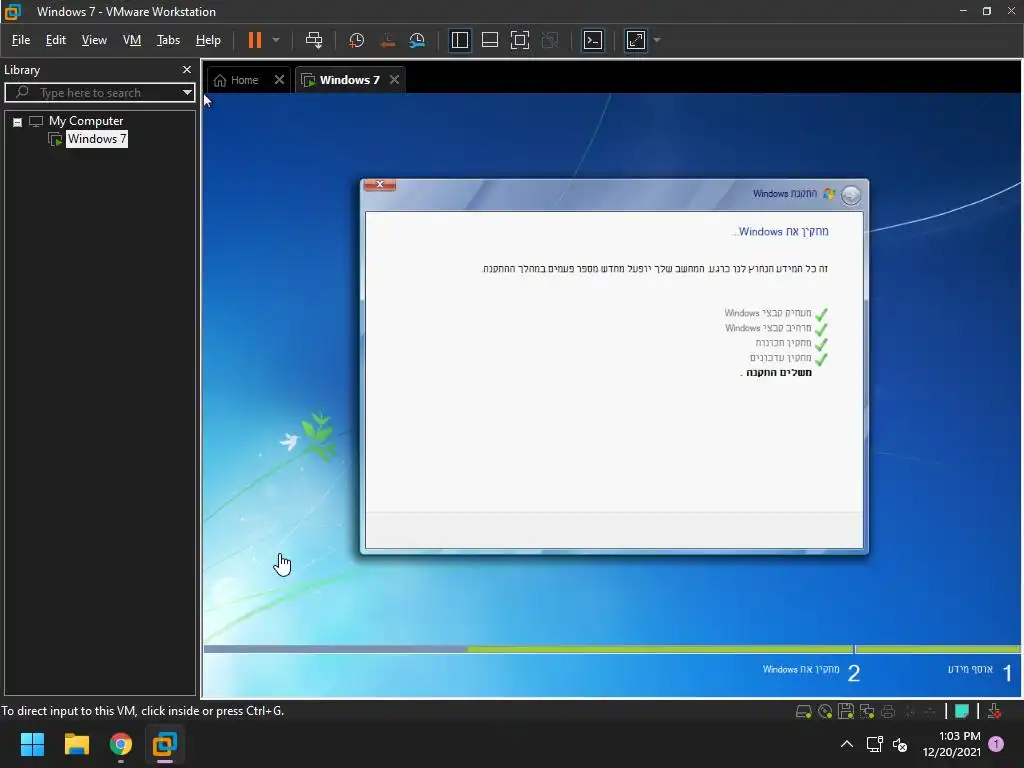Click the round back button in setup dialog
This screenshot has height=768, width=1024.
pos(851,195)
